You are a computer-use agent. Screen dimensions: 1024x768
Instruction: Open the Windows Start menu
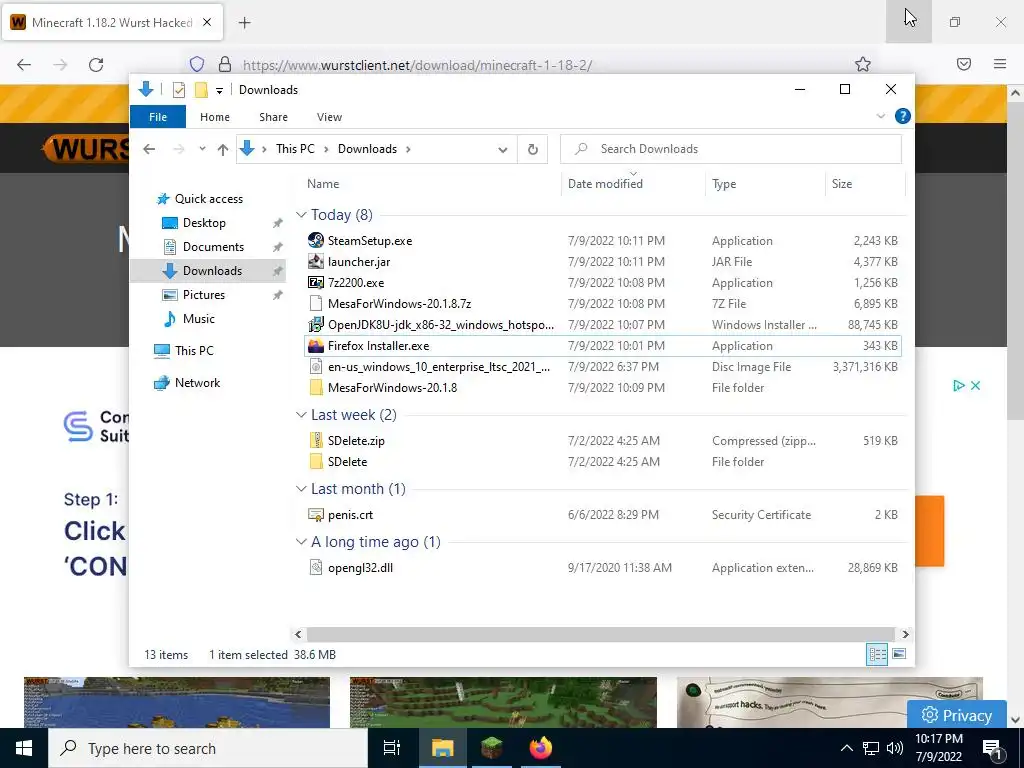[x=24, y=748]
